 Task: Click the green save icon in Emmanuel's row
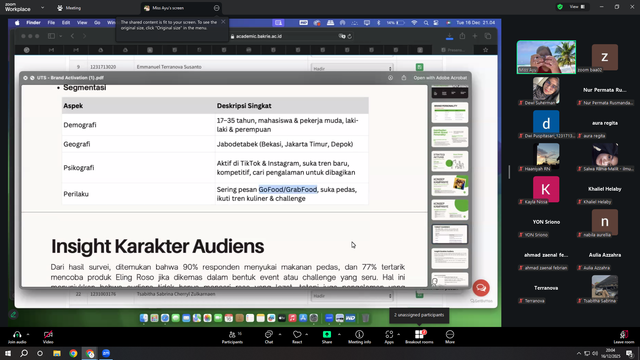point(419,67)
